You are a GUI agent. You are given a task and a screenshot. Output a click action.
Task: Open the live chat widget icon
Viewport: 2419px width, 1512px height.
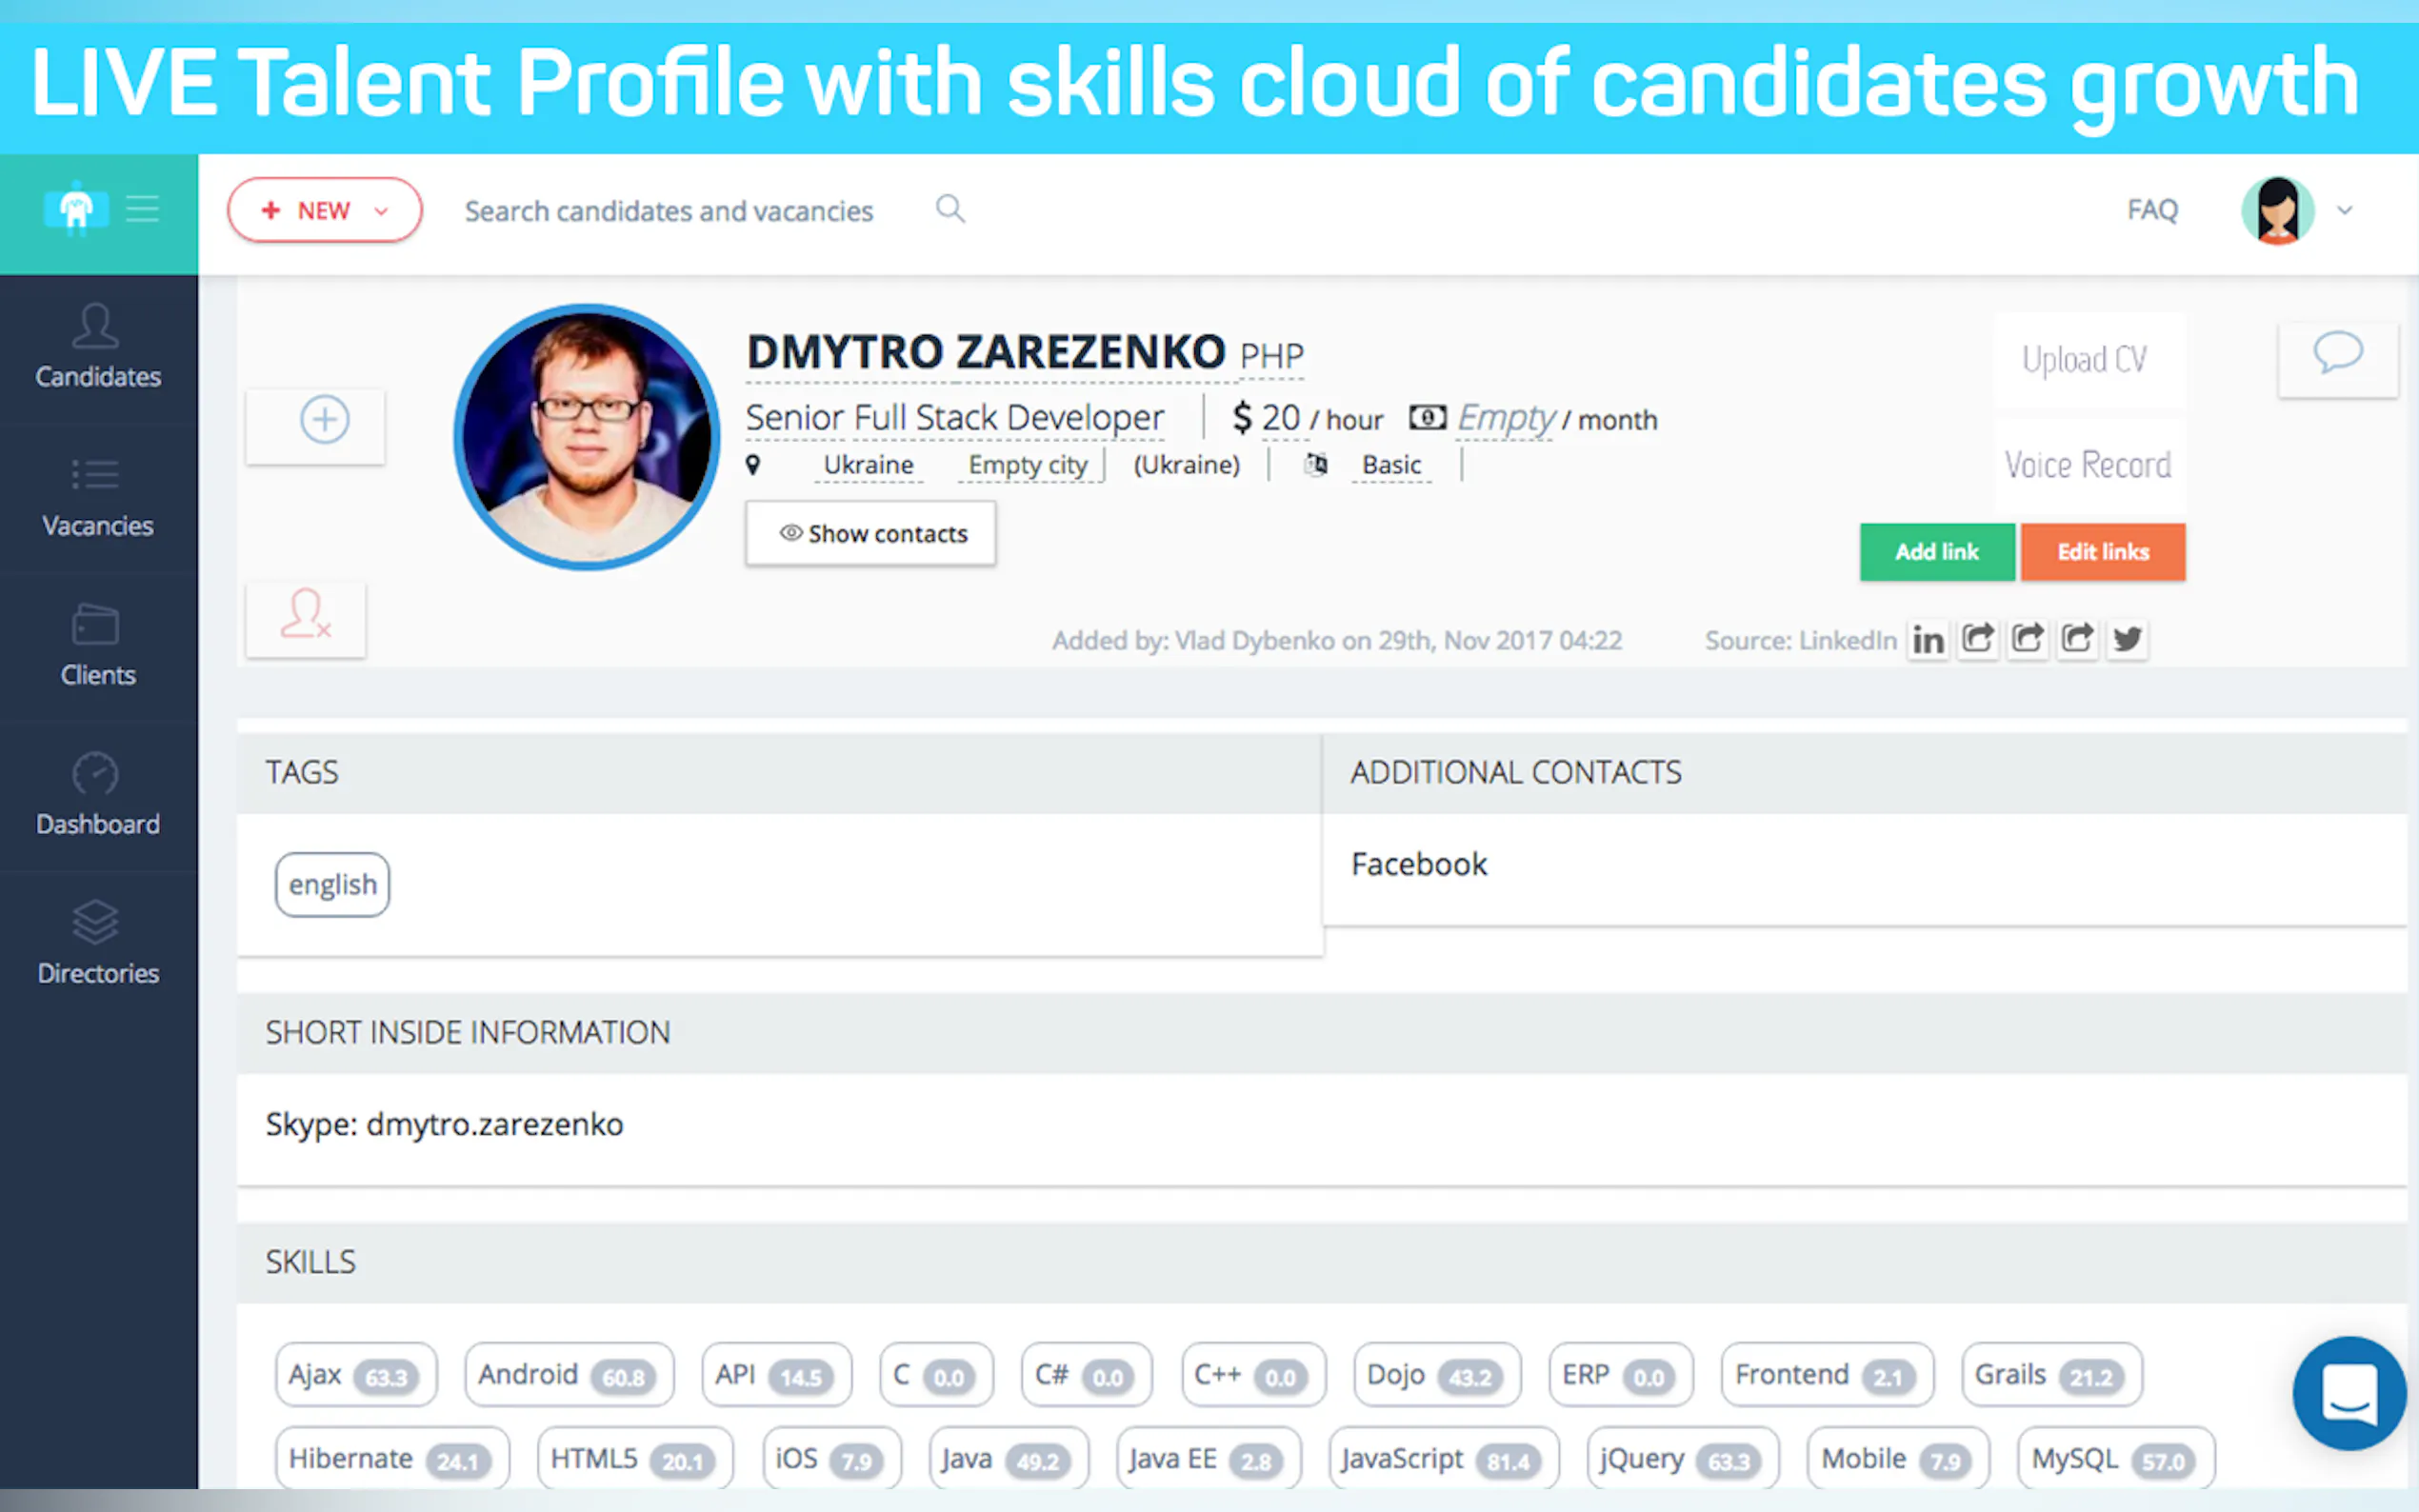click(x=2348, y=1392)
